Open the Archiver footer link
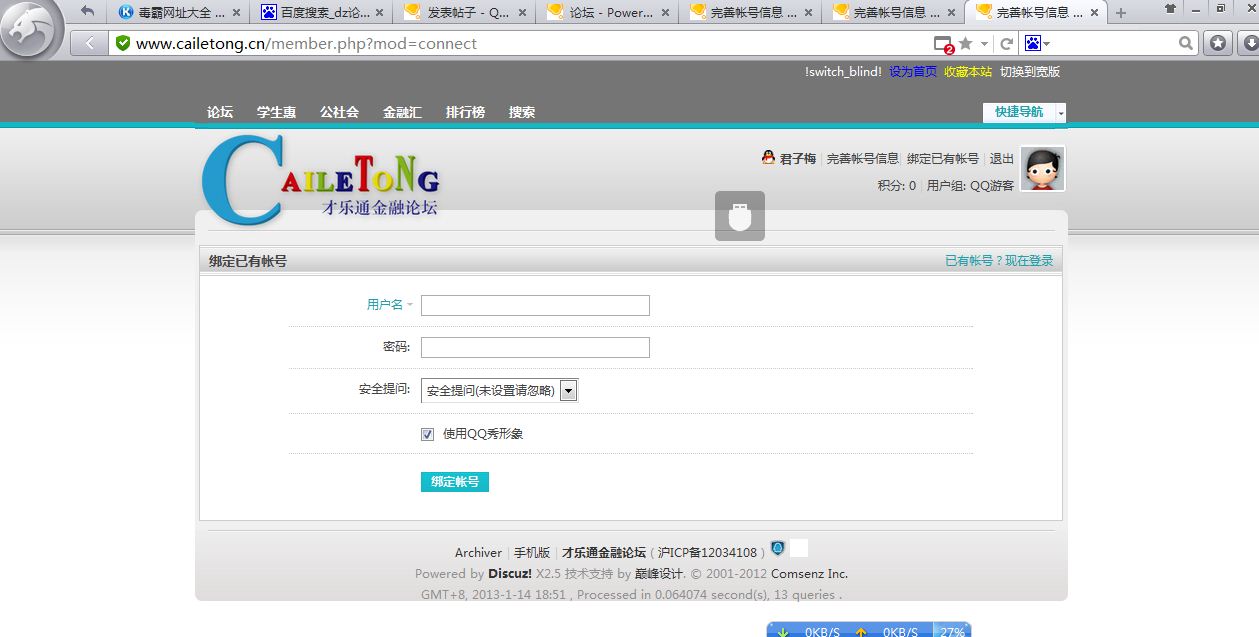1259x637 pixels. pos(478,552)
